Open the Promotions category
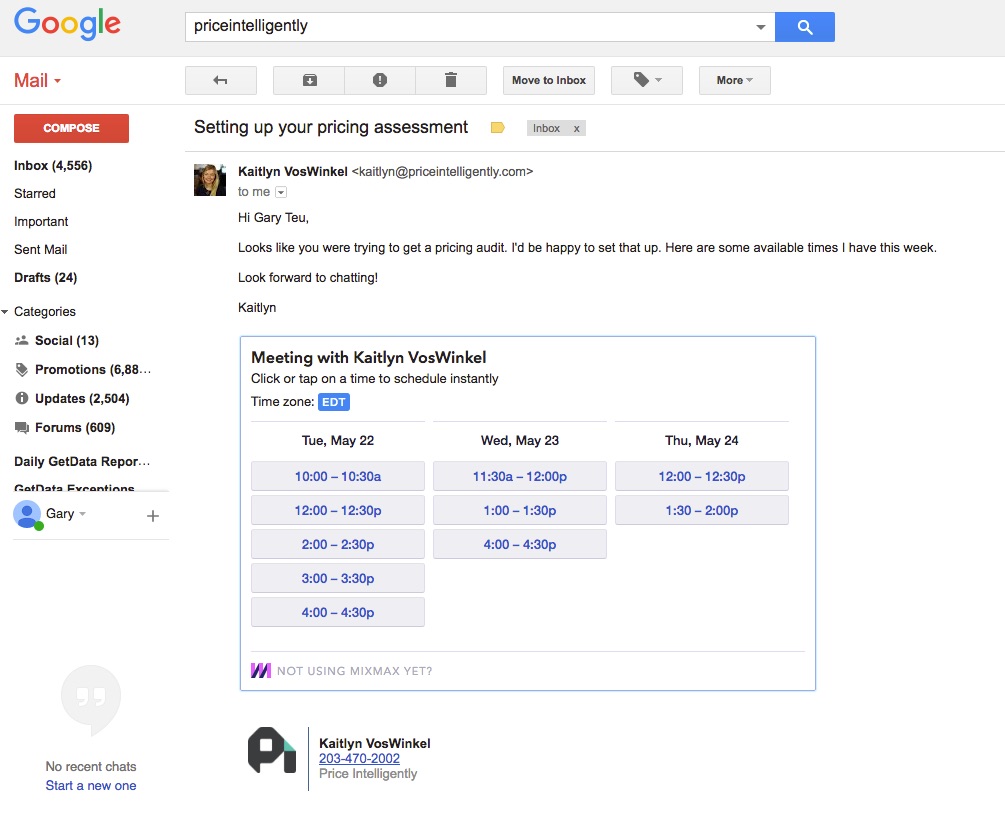1005x831 pixels. [x=92, y=370]
